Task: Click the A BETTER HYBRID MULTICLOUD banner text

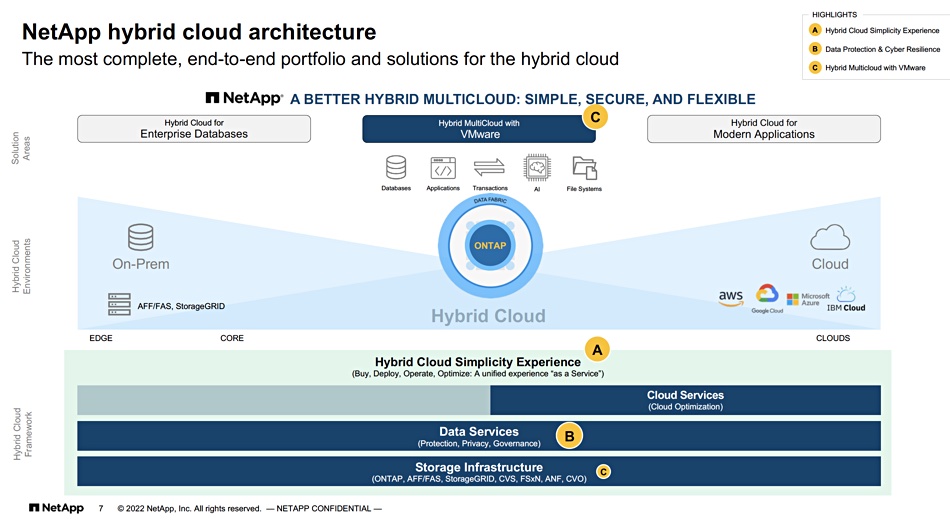Action: (523, 99)
